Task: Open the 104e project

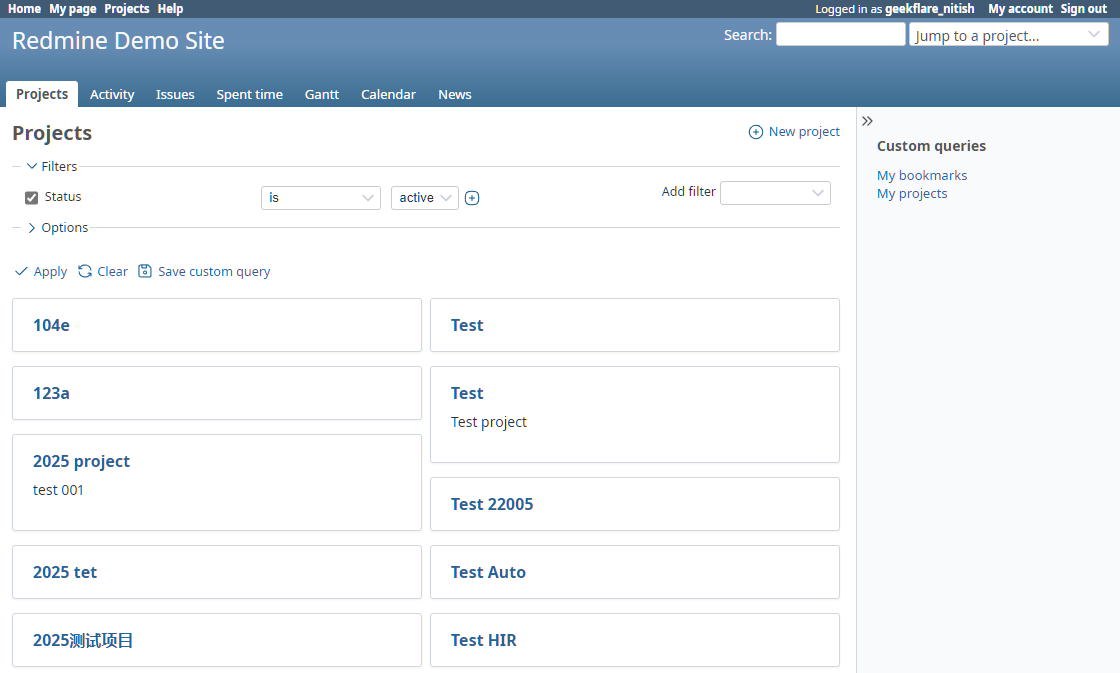Action: [x=51, y=325]
